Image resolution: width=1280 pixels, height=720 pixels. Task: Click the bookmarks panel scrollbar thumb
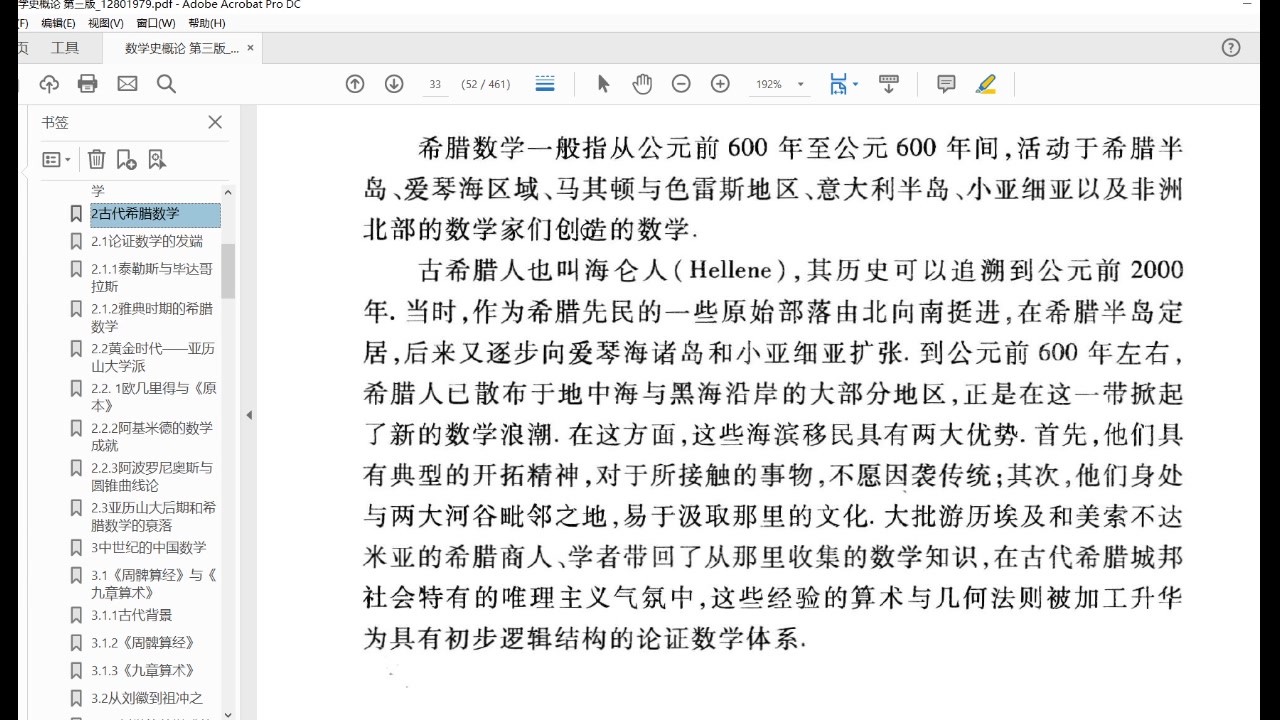click(228, 270)
